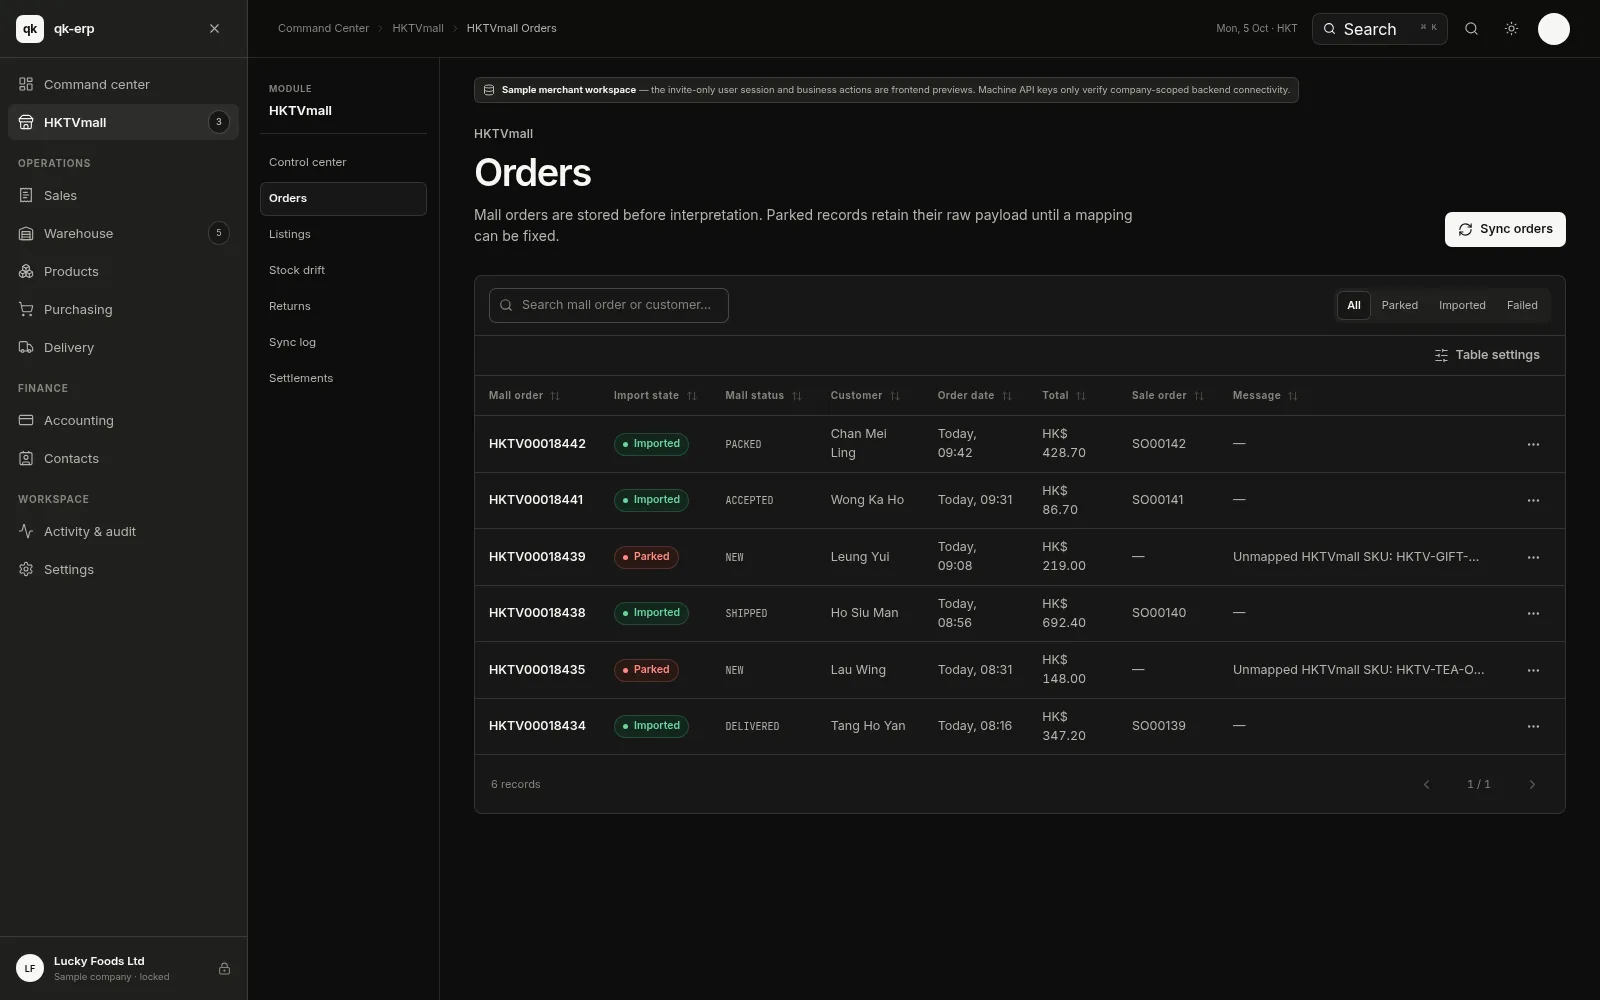This screenshot has width=1600, height=1000.
Task: Open sale order SO00142
Action: click(x=1158, y=444)
